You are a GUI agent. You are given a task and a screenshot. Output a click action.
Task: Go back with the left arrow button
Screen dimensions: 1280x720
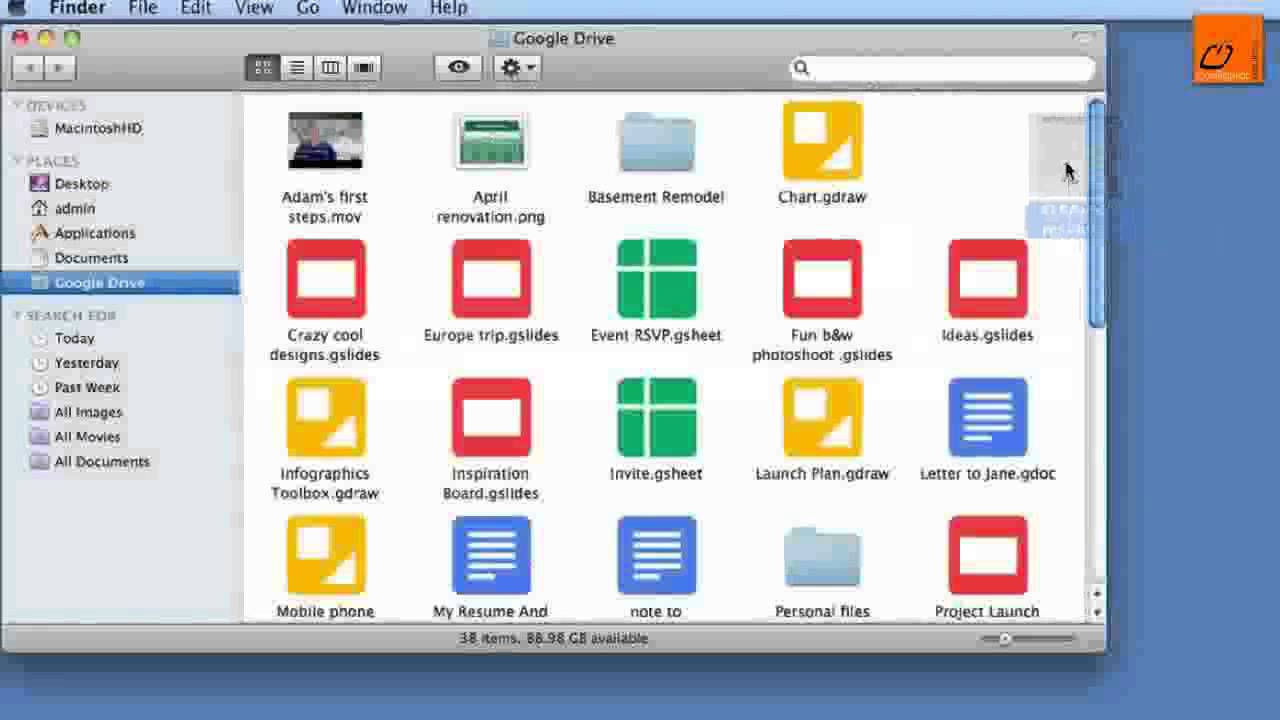[x=29, y=67]
